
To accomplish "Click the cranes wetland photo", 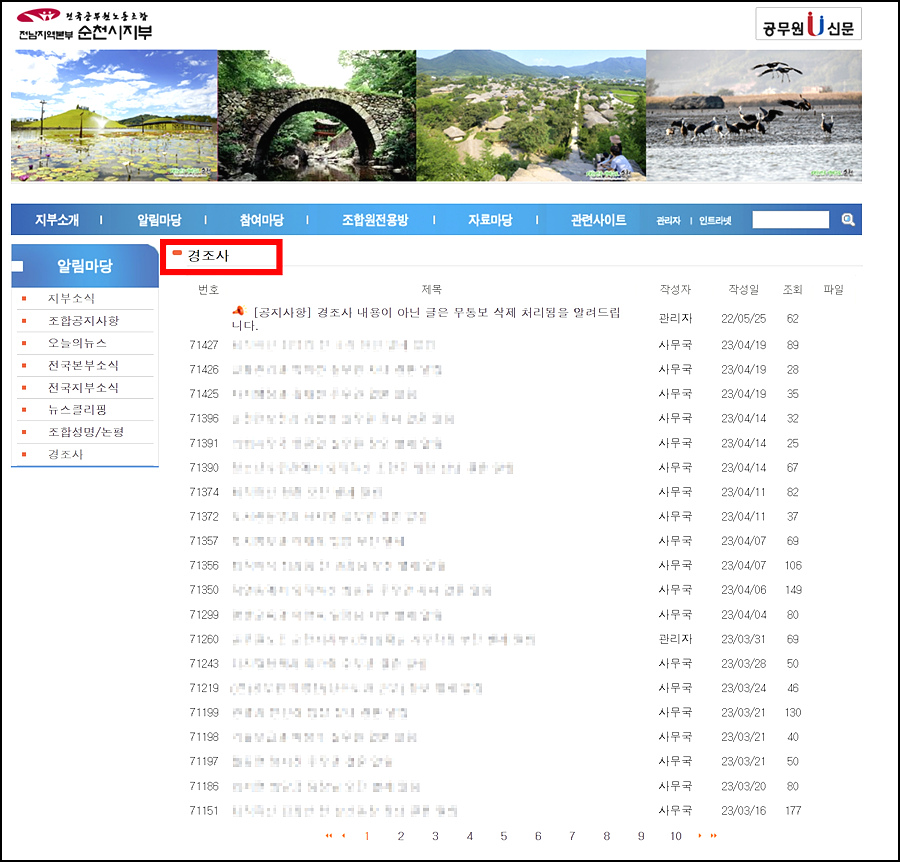I will pos(754,115).
